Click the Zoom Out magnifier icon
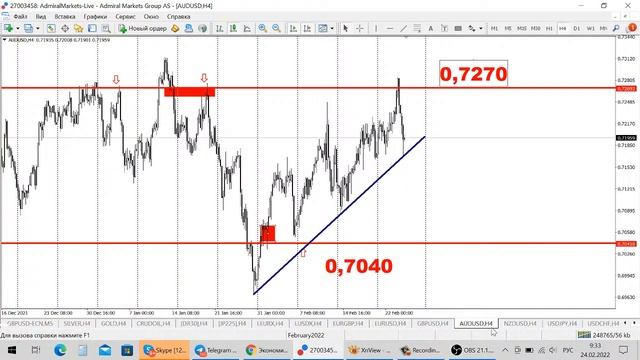The image size is (640, 360). [x=276, y=28]
